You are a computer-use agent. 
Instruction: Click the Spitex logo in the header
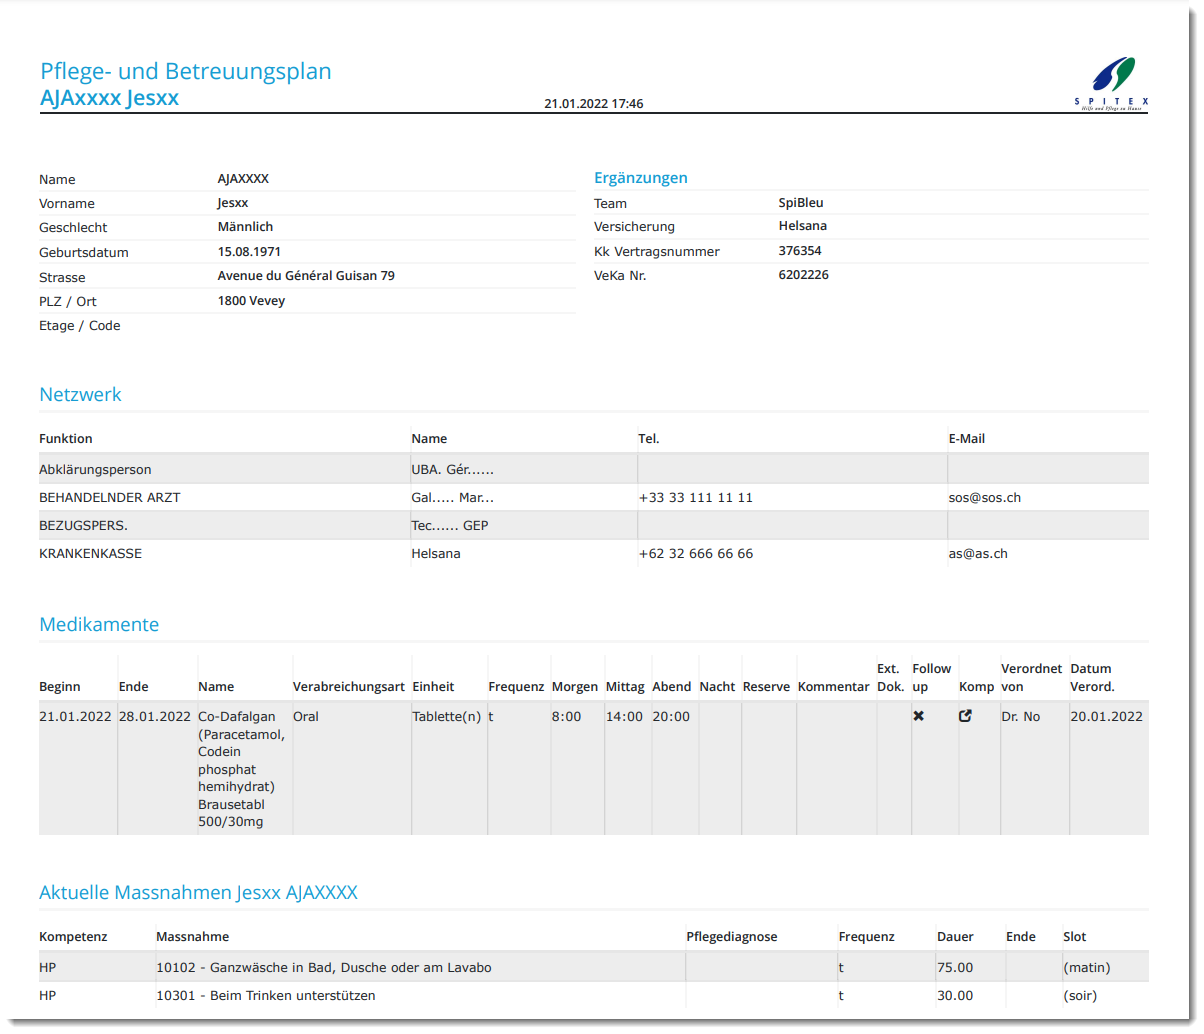(1112, 82)
